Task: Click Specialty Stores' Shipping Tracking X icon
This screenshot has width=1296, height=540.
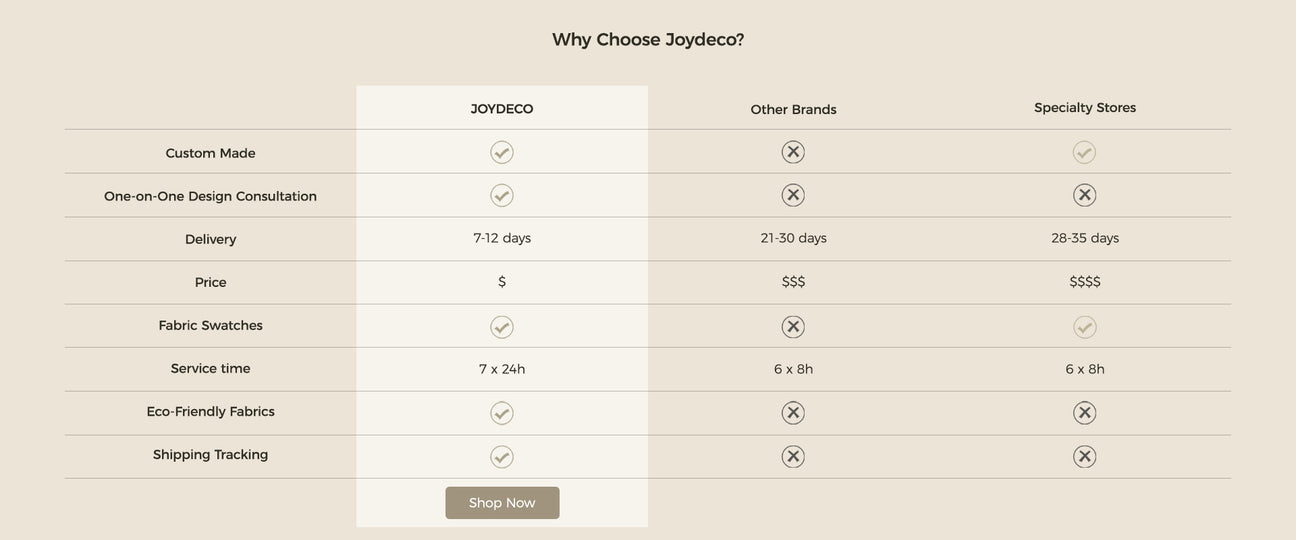Action: (x=1084, y=457)
